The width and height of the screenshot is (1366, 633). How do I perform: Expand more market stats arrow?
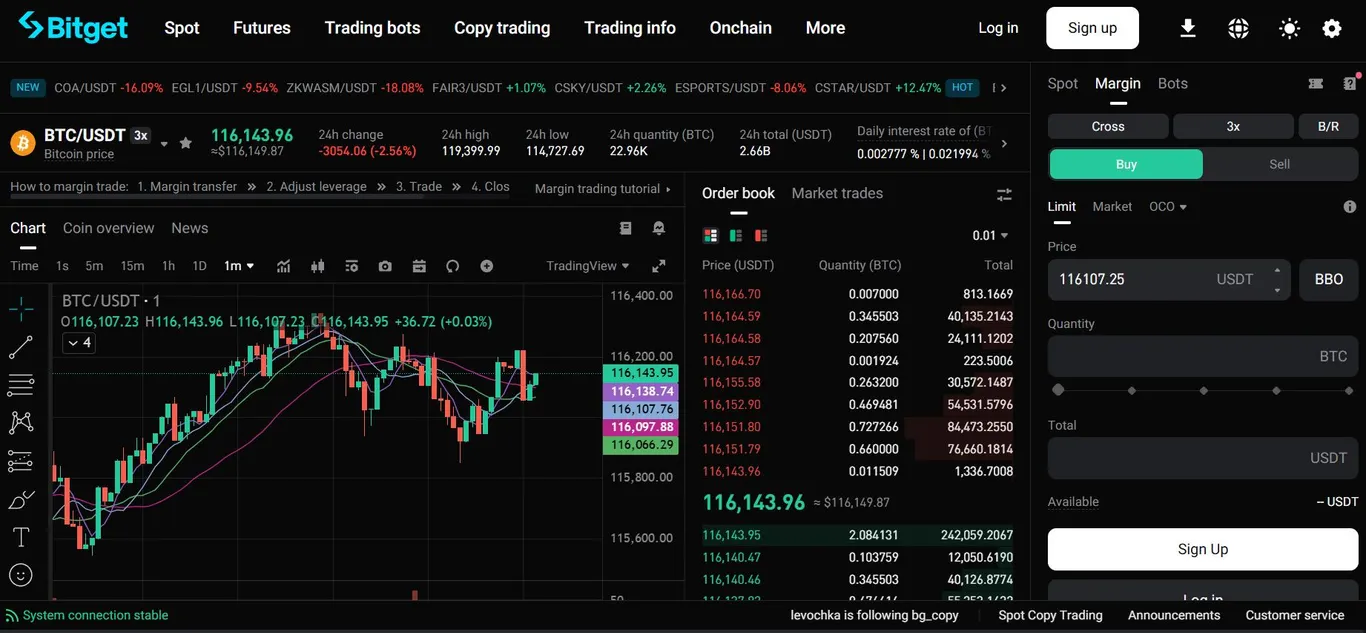pos(1004,143)
